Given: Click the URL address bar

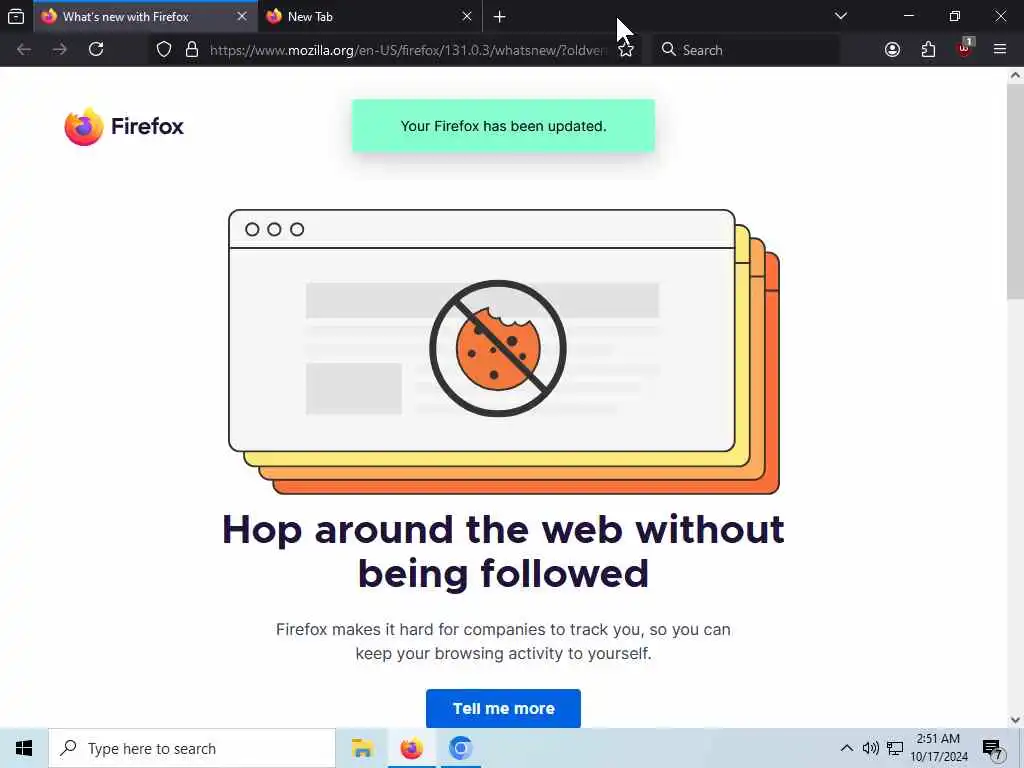Looking at the screenshot, I should 408,50.
